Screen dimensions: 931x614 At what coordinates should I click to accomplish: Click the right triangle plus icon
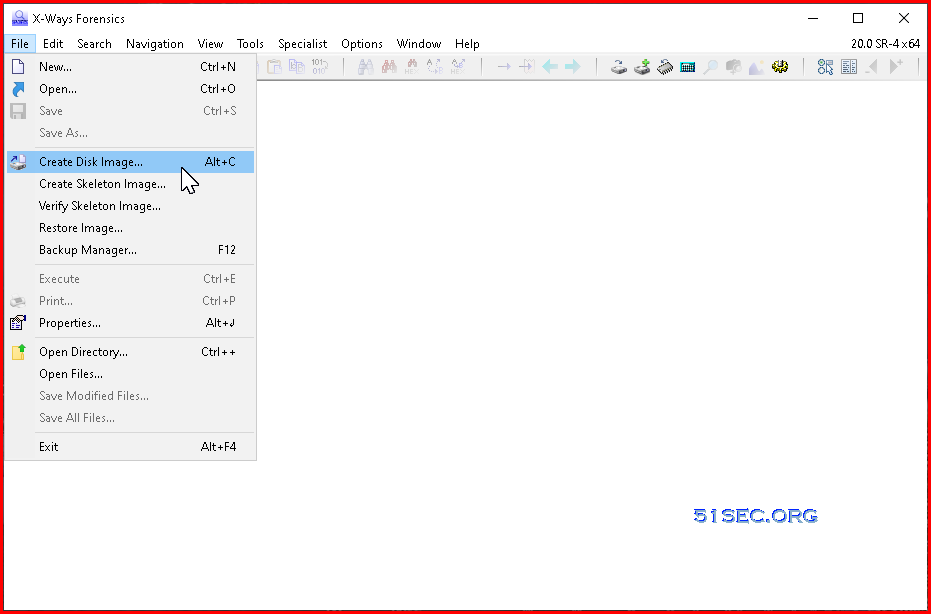point(895,67)
